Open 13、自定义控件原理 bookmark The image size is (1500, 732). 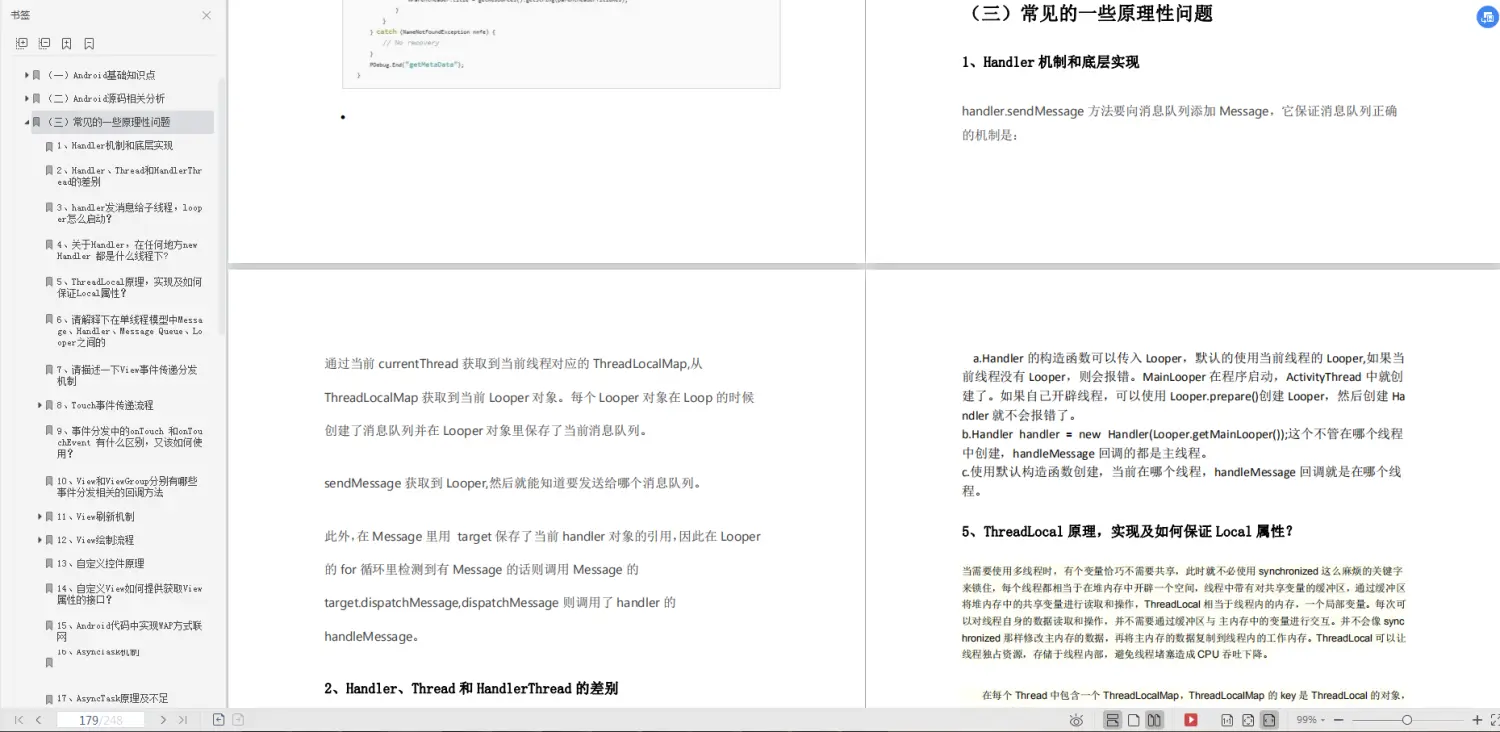(100, 564)
